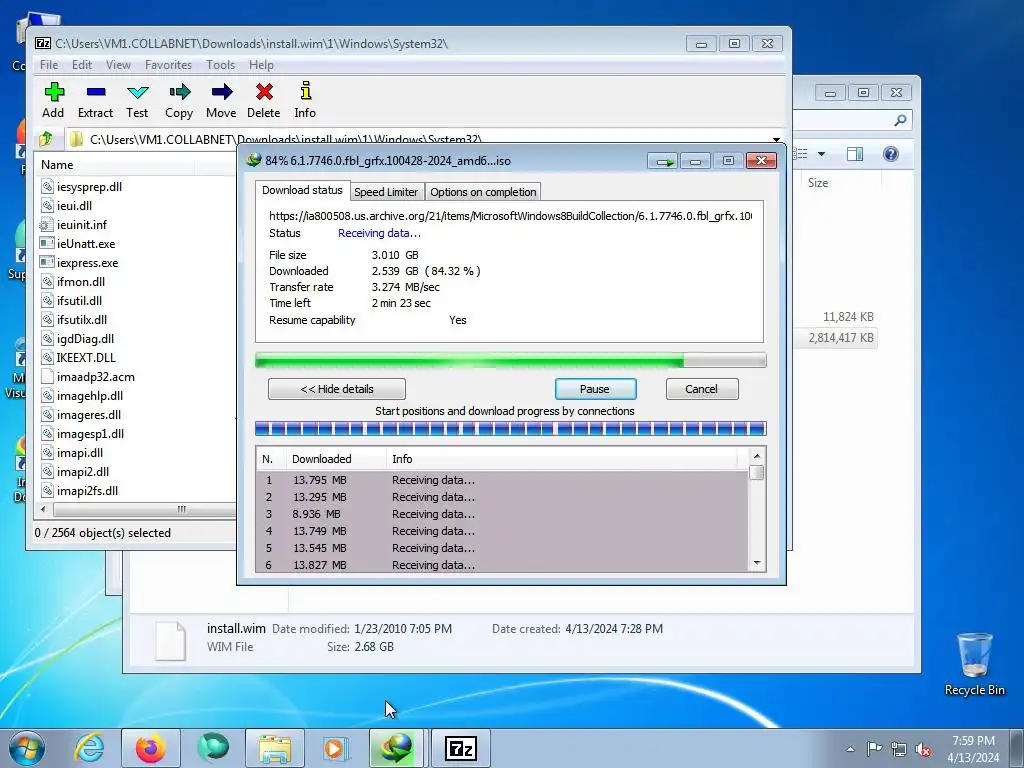Click the Add toolbar icon in 7-Zip
The height and width of the screenshot is (768, 1024).
54,101
